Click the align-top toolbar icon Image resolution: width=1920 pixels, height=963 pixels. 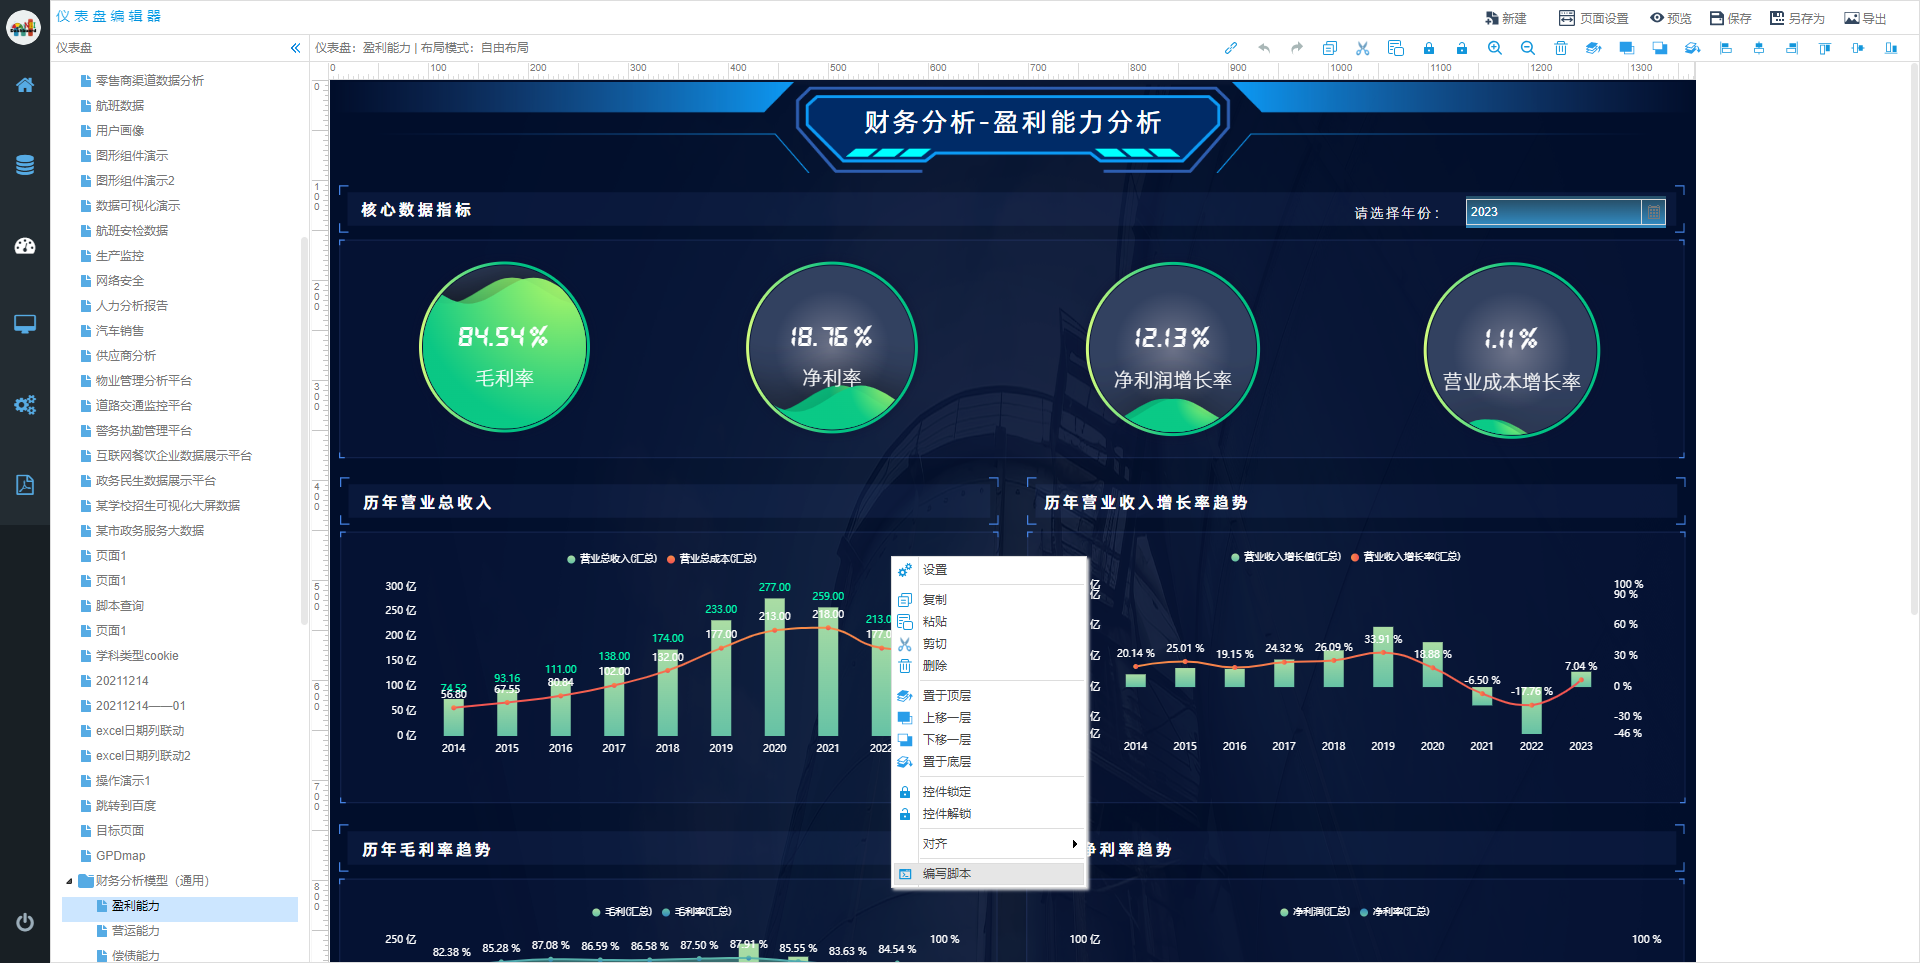[1825, 48]
